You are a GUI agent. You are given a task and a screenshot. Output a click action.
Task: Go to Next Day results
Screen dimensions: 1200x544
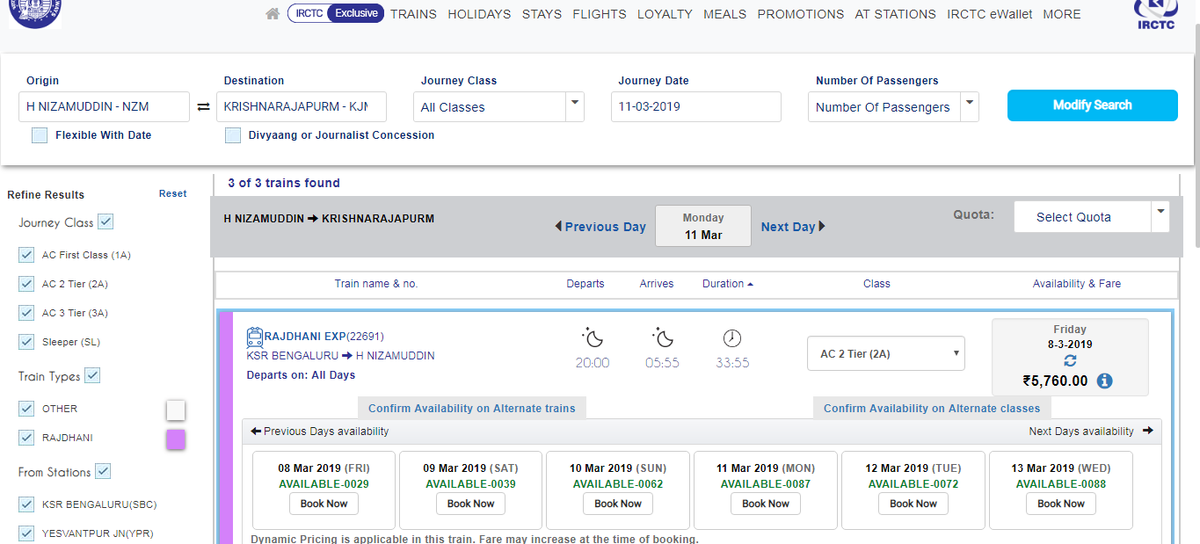[x=794, y=227]
